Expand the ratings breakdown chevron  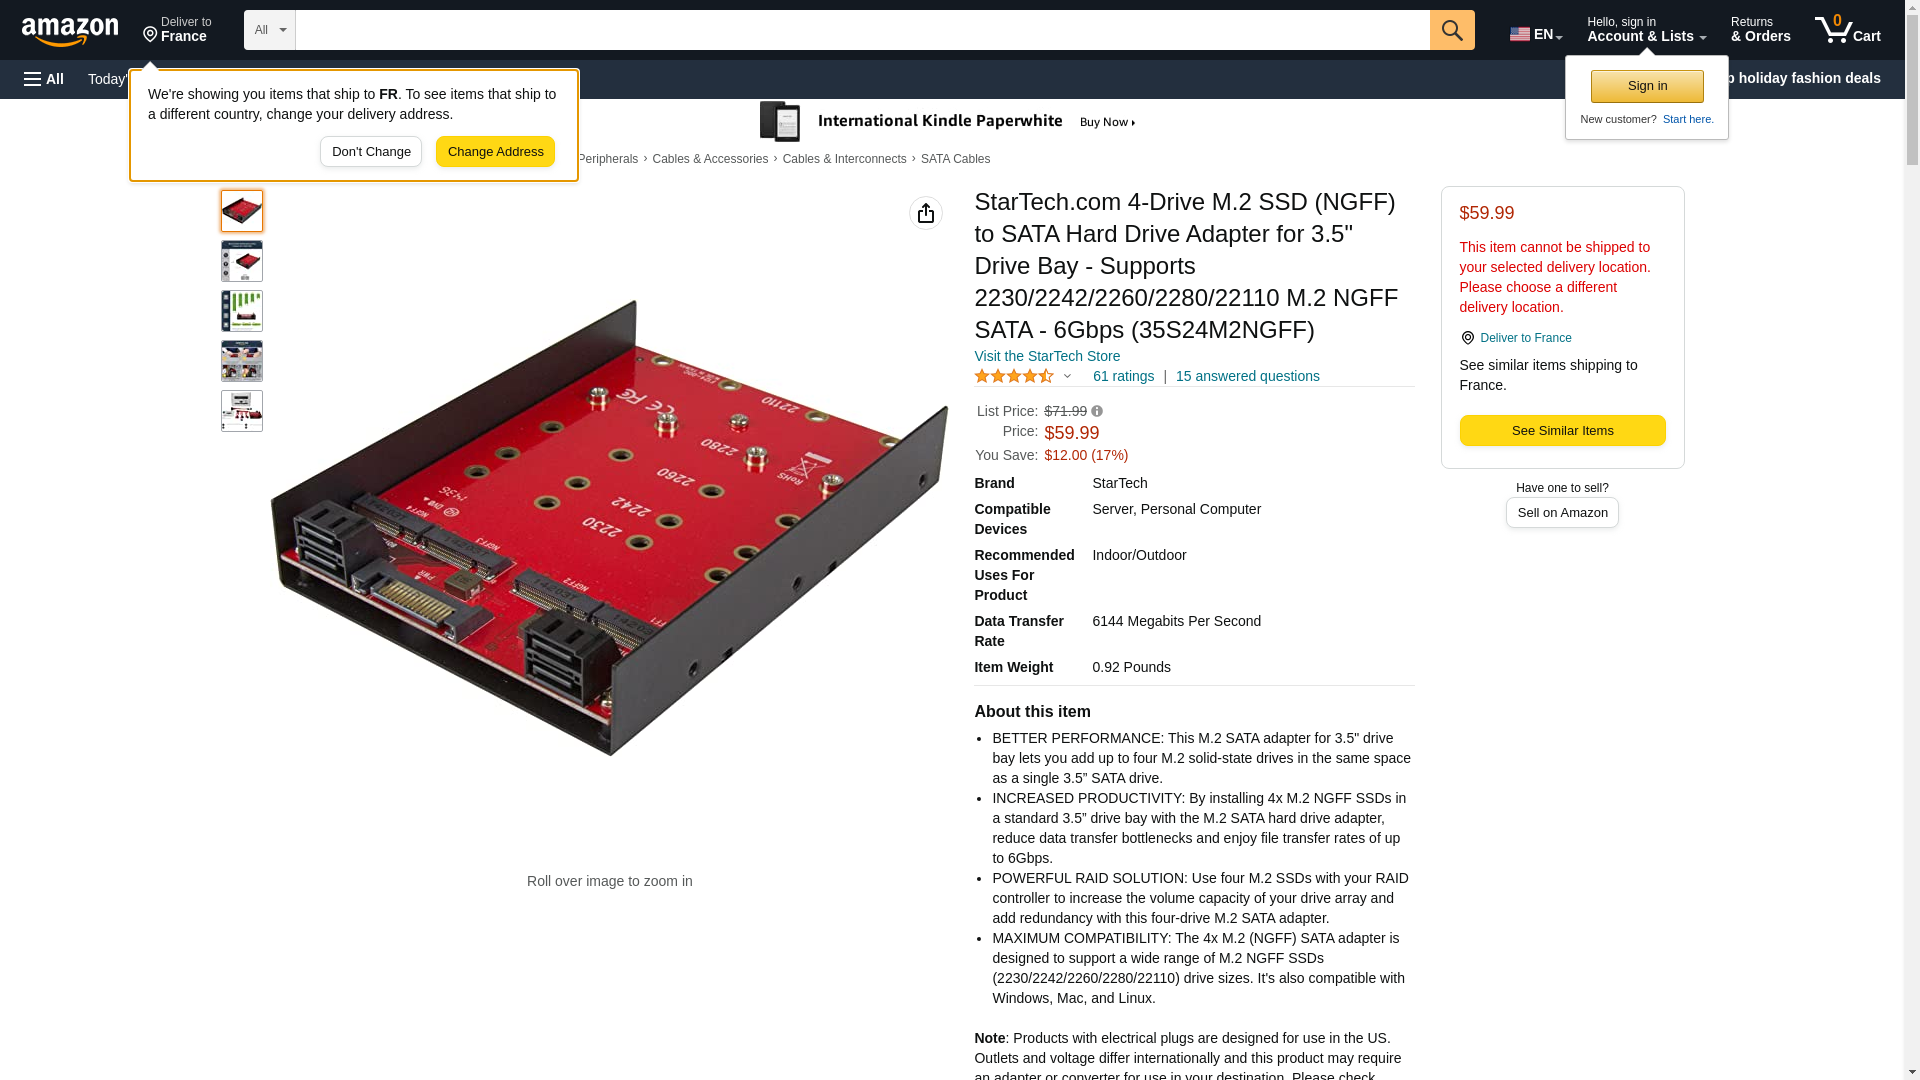[1067, 377]
